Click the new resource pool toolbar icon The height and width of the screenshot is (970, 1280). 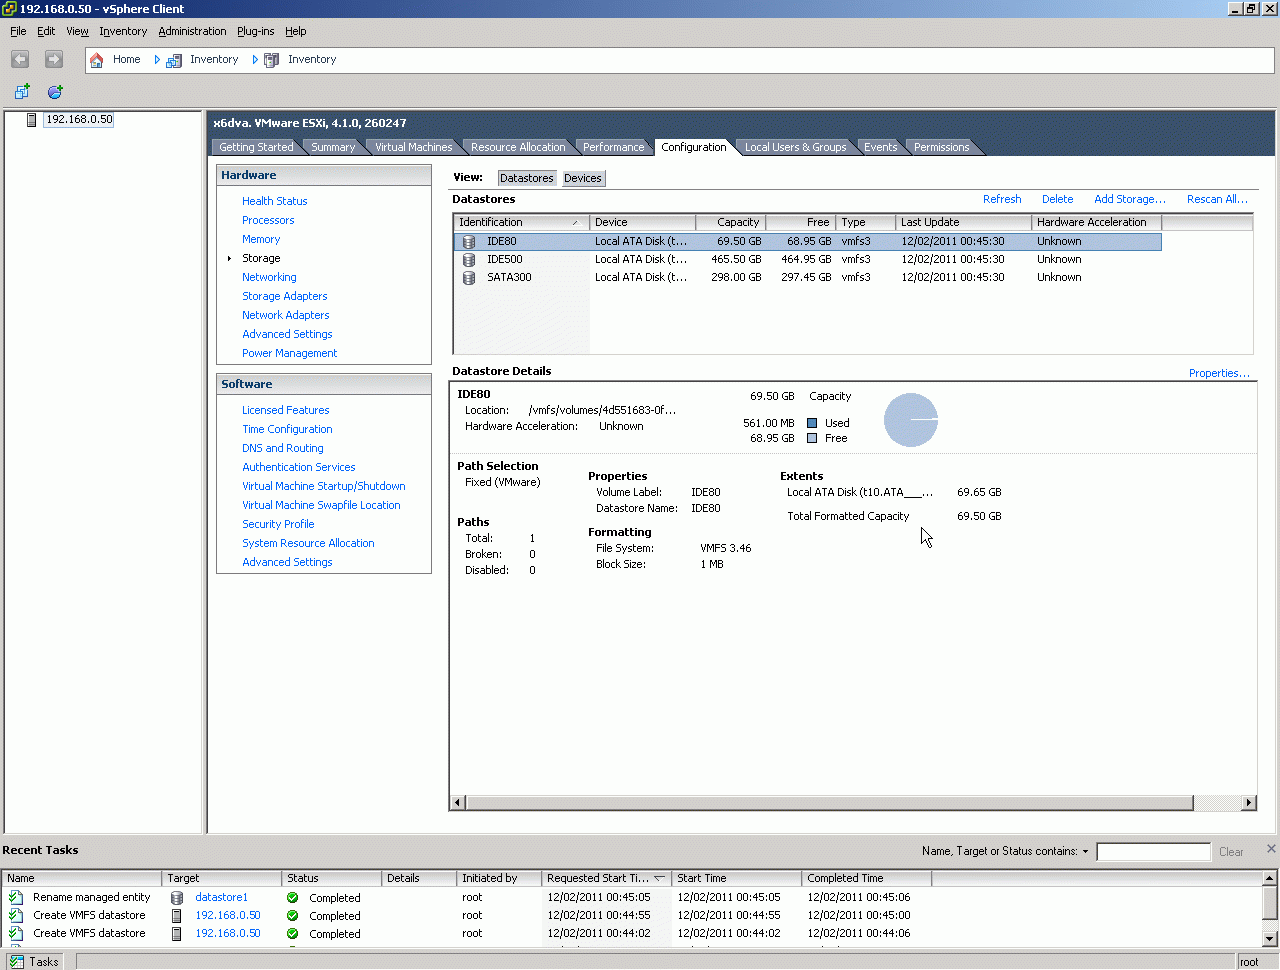tap(55, 92)
